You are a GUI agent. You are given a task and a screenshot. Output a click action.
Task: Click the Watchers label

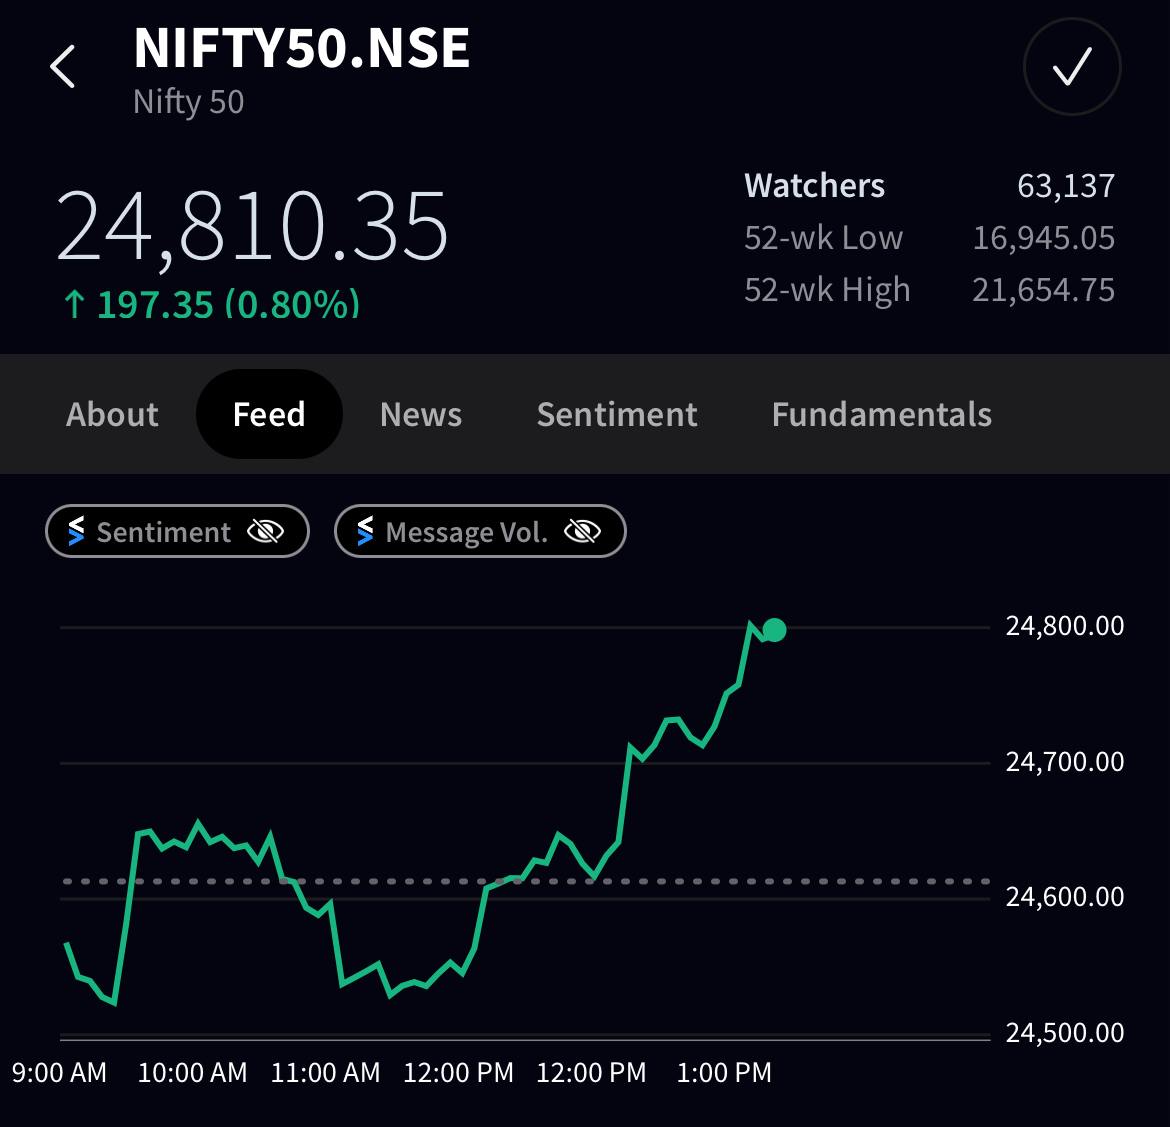(814, 185)
